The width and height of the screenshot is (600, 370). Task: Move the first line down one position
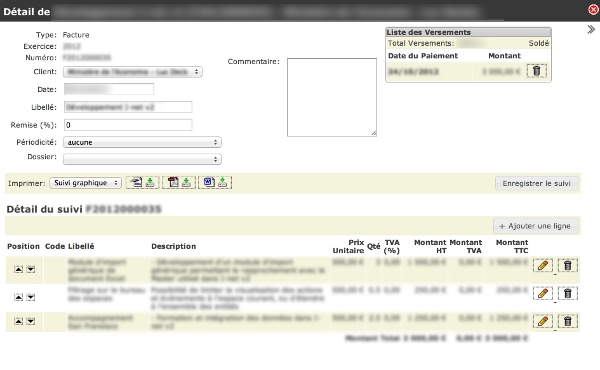tap(31, 269)
